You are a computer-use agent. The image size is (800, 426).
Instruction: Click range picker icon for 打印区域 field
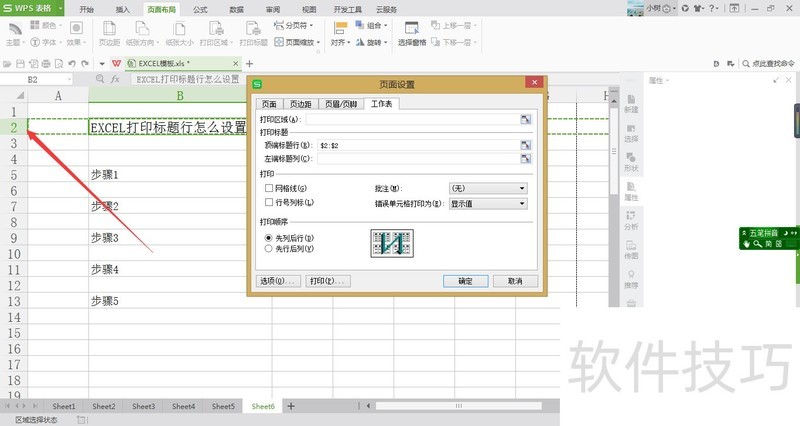(525, 120)
